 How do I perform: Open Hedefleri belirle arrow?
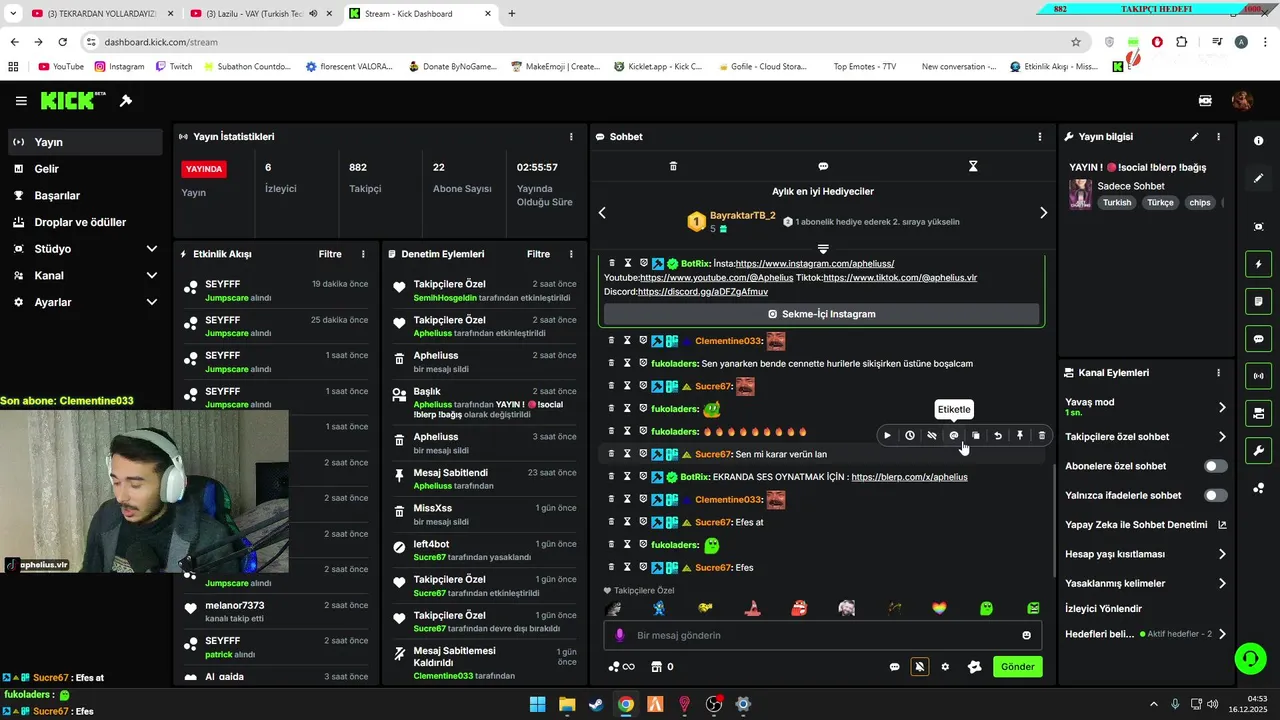click(x=1222, y=634)
